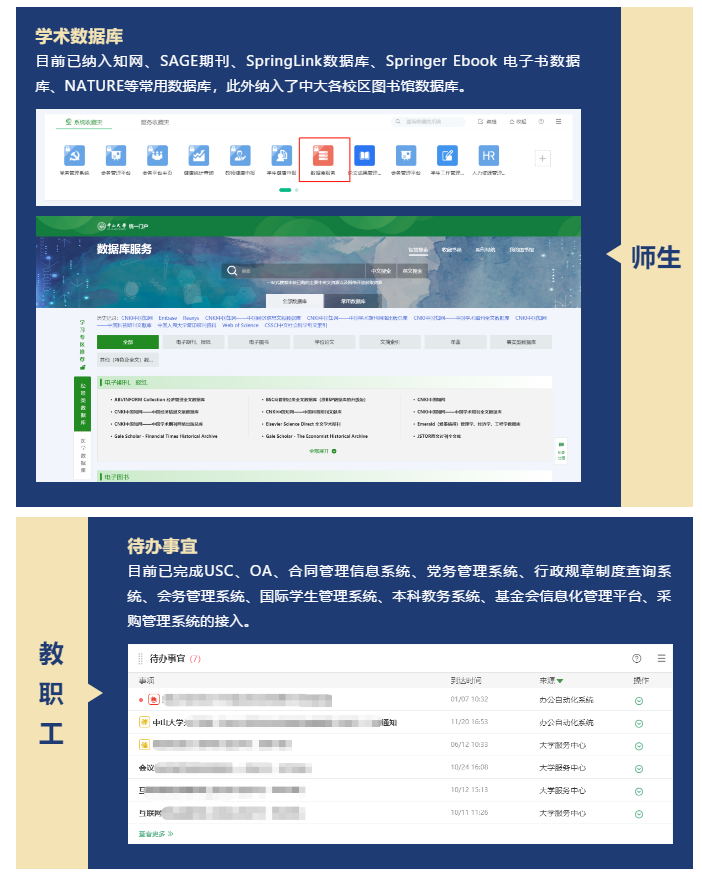Viewport: 702px width, 874px height.
Task: Click the magnifier icon in database search bar
Action: point(232,271)
